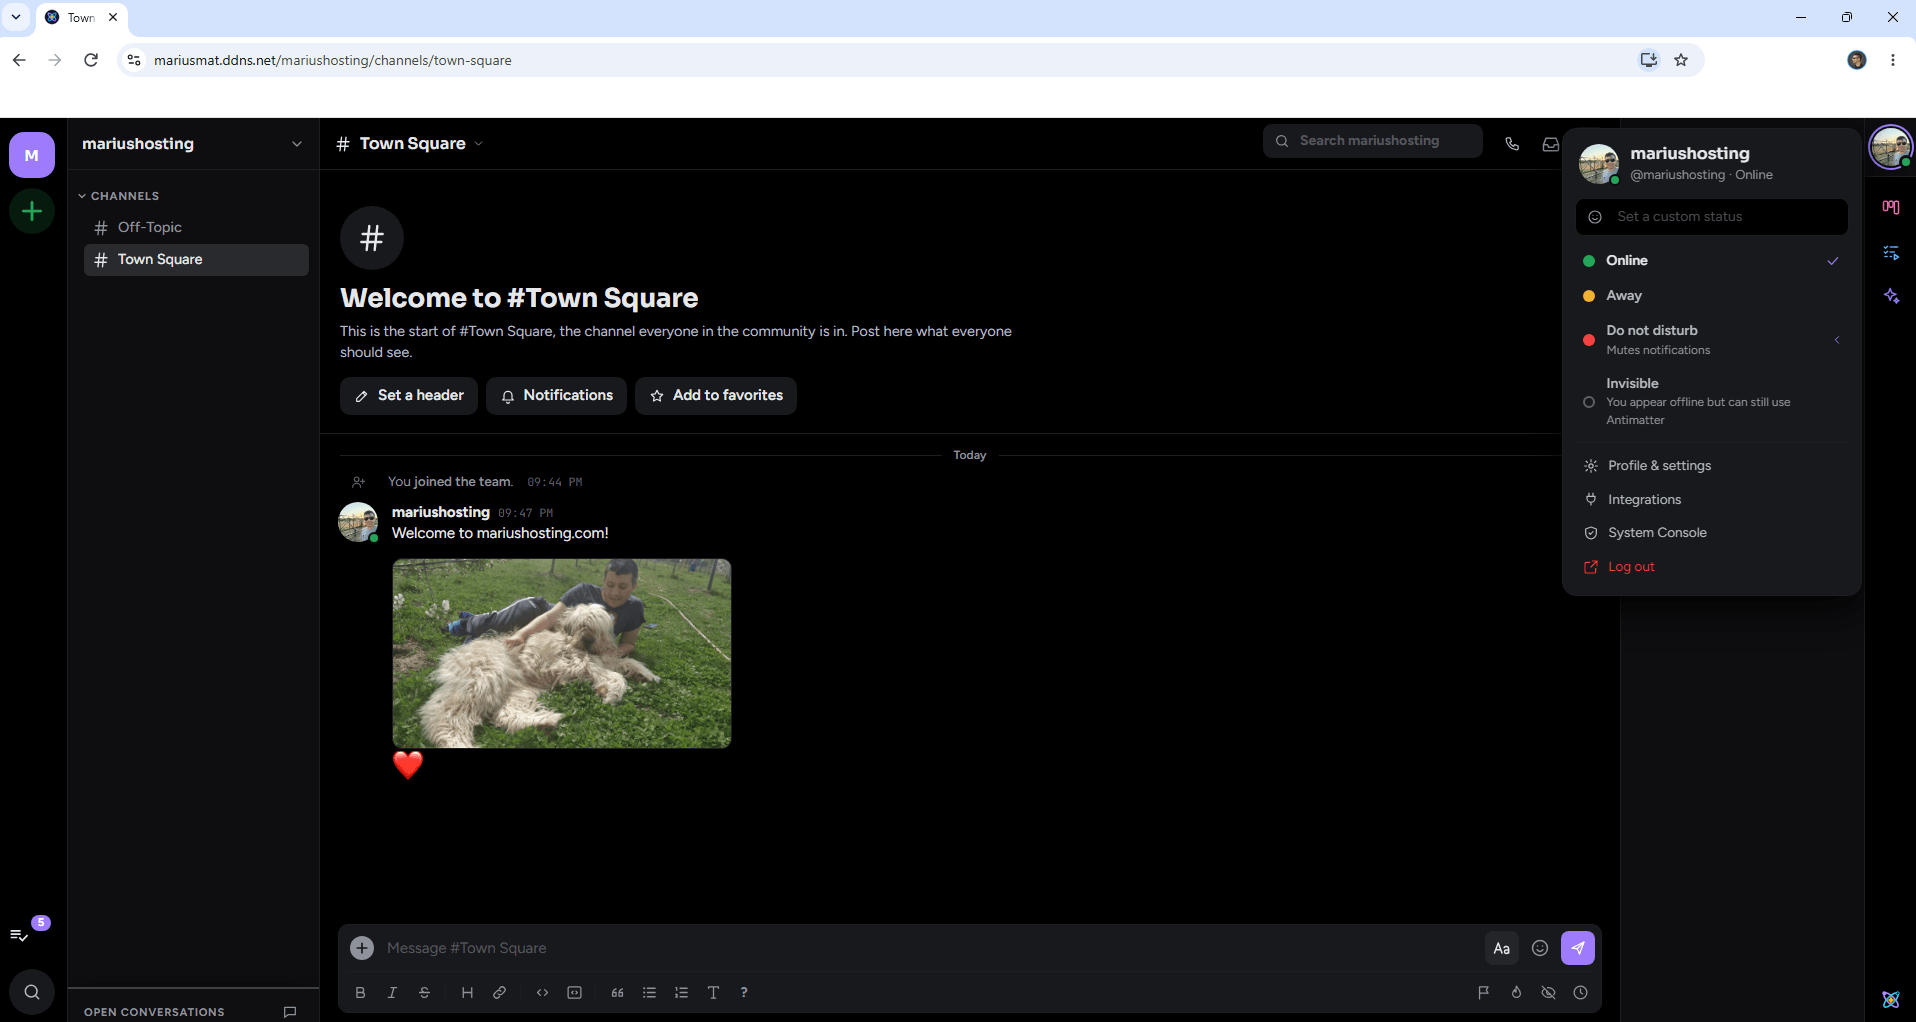Send the message with paper plane button
1916x1022 pixels.
(1578, 948)
